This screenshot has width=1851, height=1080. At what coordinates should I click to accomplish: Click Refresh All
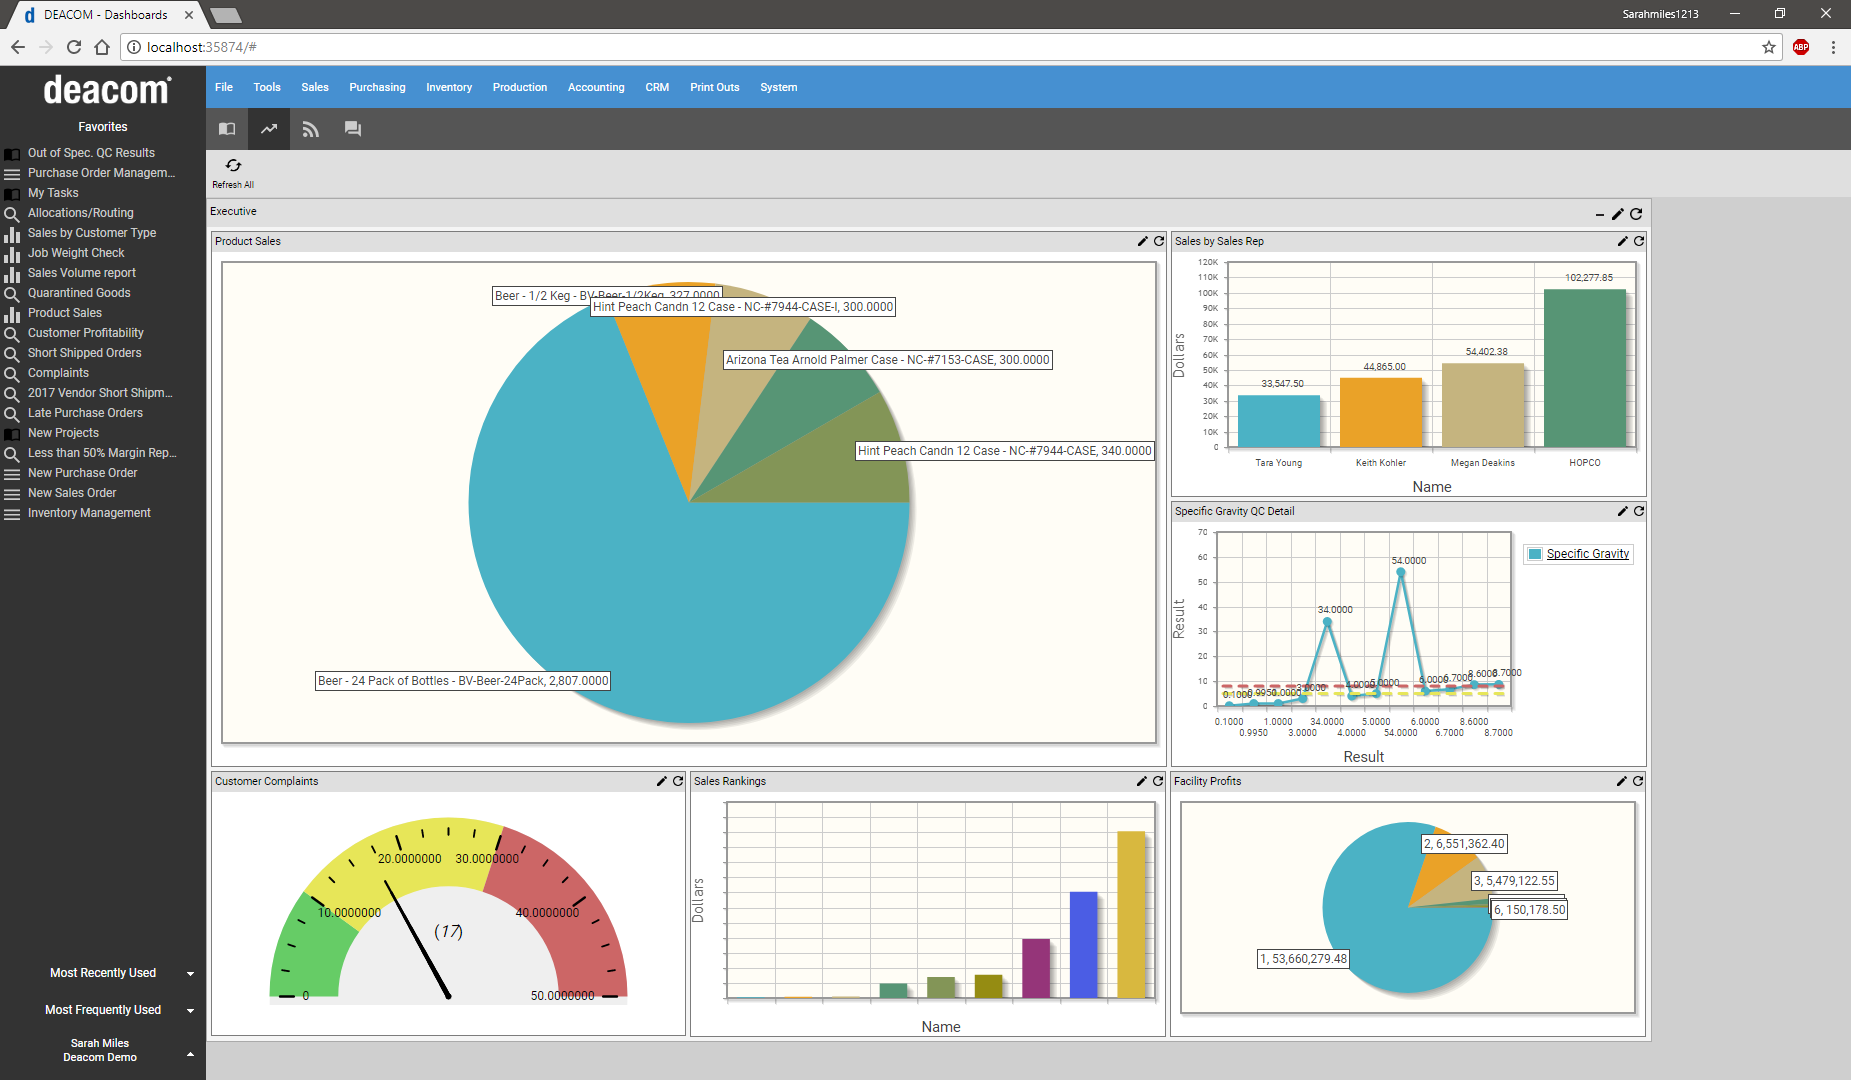coord(233,172)
